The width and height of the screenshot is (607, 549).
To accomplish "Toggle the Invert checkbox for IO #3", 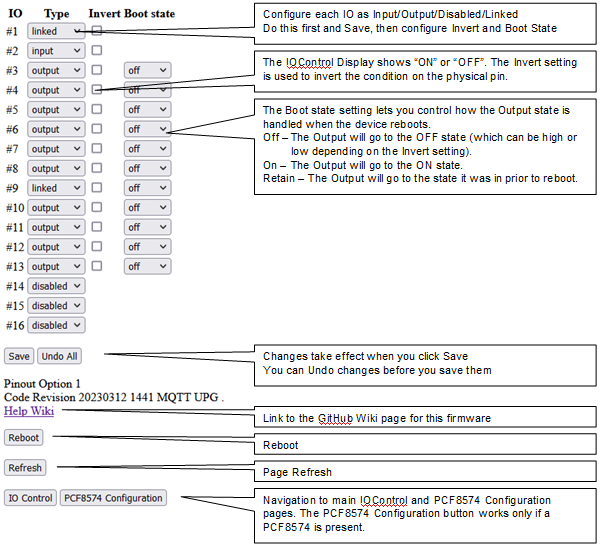I will pos(97,70).
